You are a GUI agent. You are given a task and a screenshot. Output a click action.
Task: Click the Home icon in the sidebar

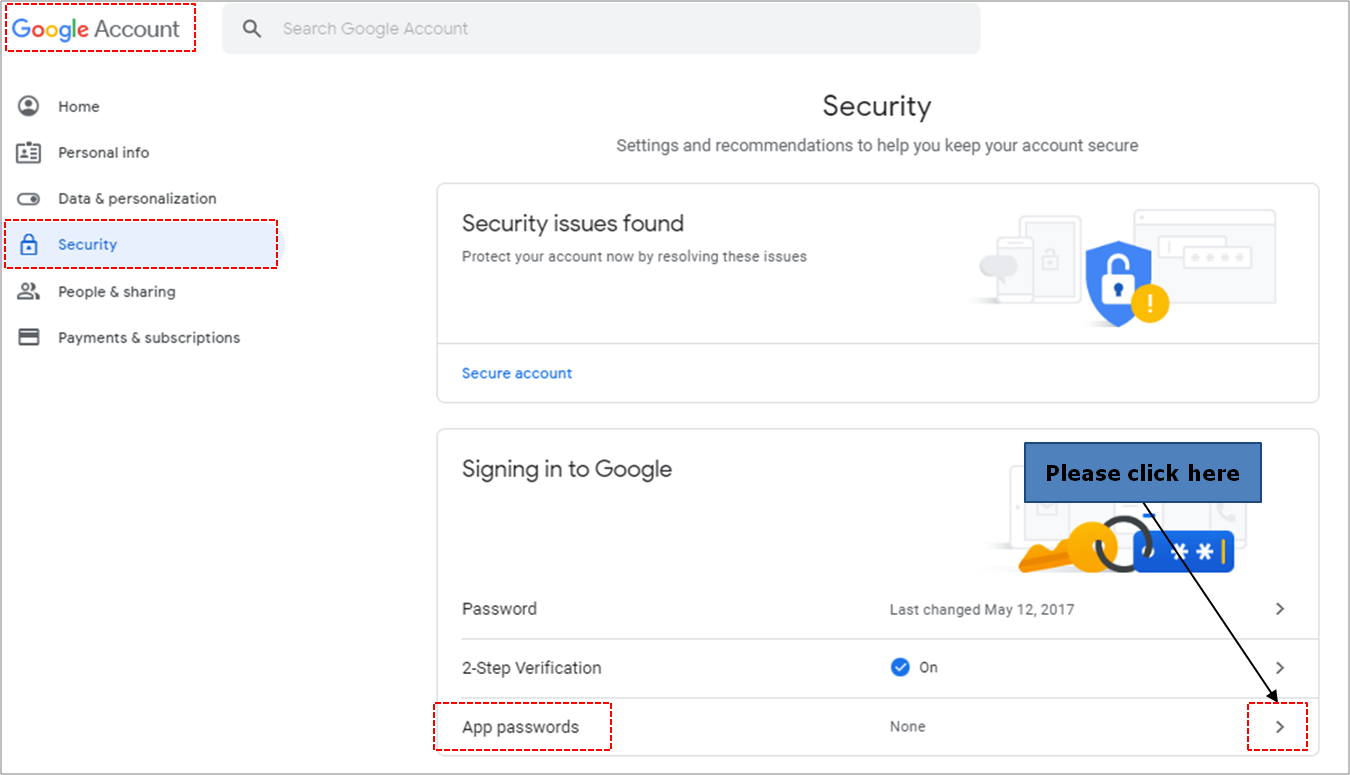29,106
